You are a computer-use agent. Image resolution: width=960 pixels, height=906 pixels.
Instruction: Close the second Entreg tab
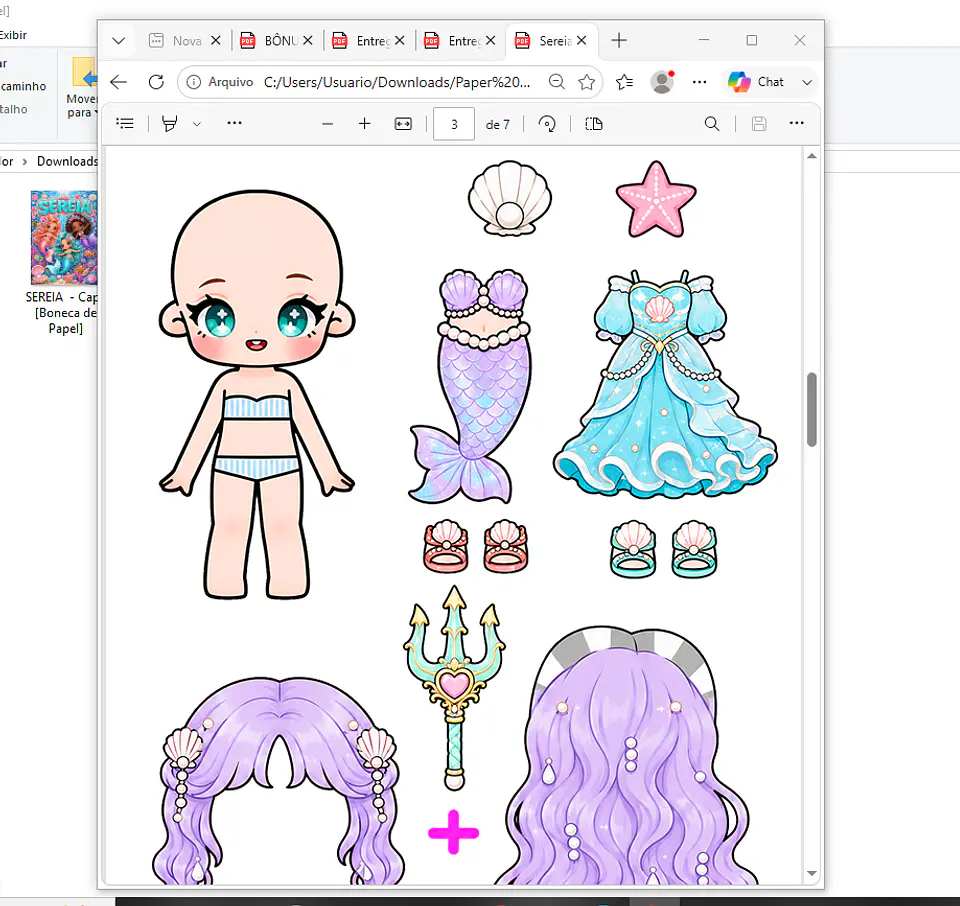[490, 40]
